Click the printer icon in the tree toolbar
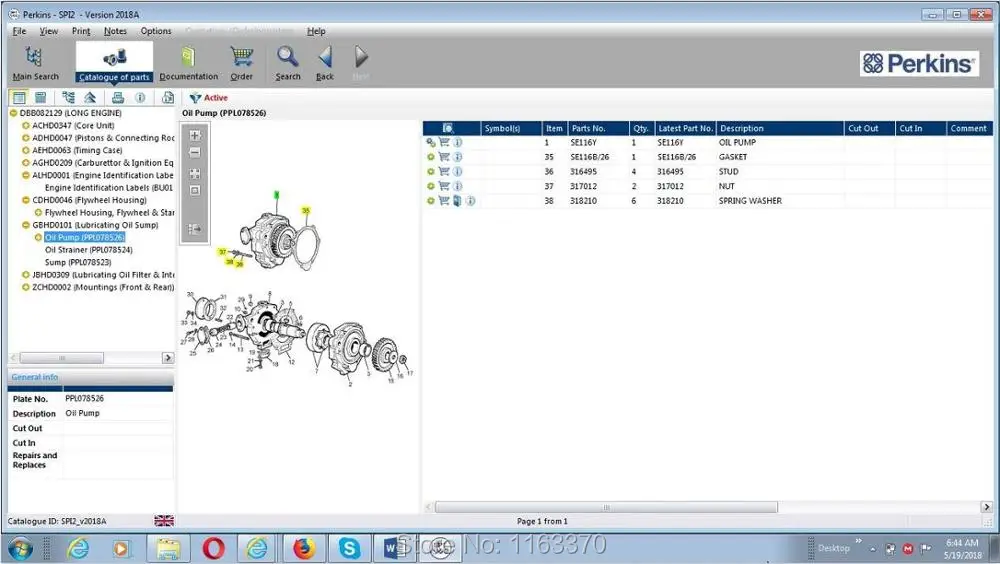 pyautogui.click(x=118, y=98)
